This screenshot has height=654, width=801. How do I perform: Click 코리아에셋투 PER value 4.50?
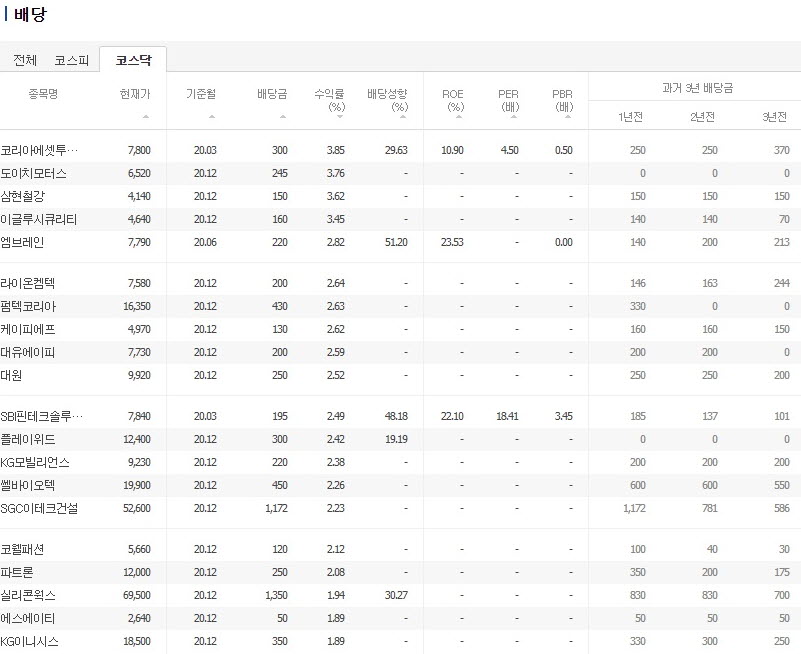[x=509, y=150]
